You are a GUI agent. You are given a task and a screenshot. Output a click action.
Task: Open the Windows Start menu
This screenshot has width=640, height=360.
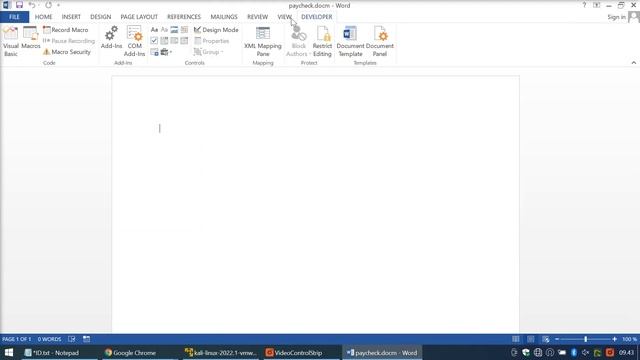9,353
